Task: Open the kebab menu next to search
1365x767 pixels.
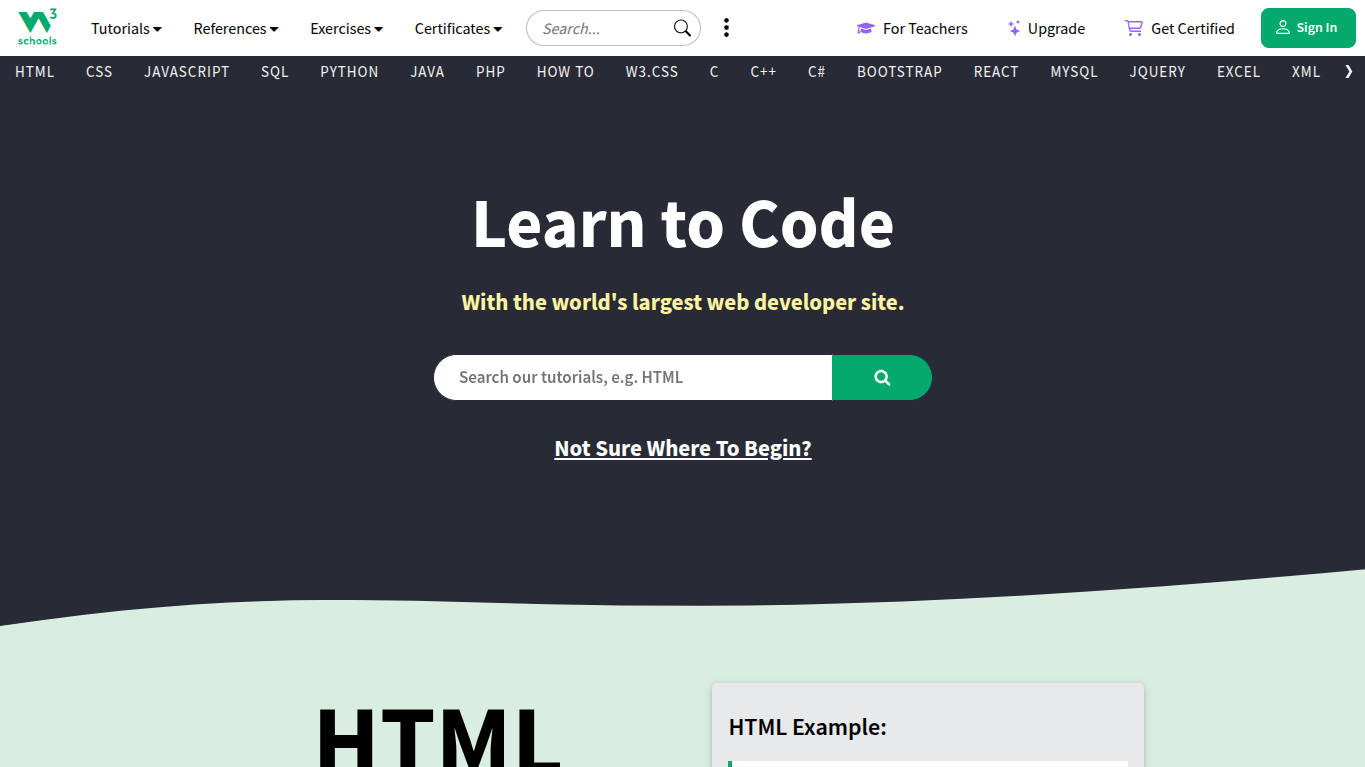Action: point(726,27)
